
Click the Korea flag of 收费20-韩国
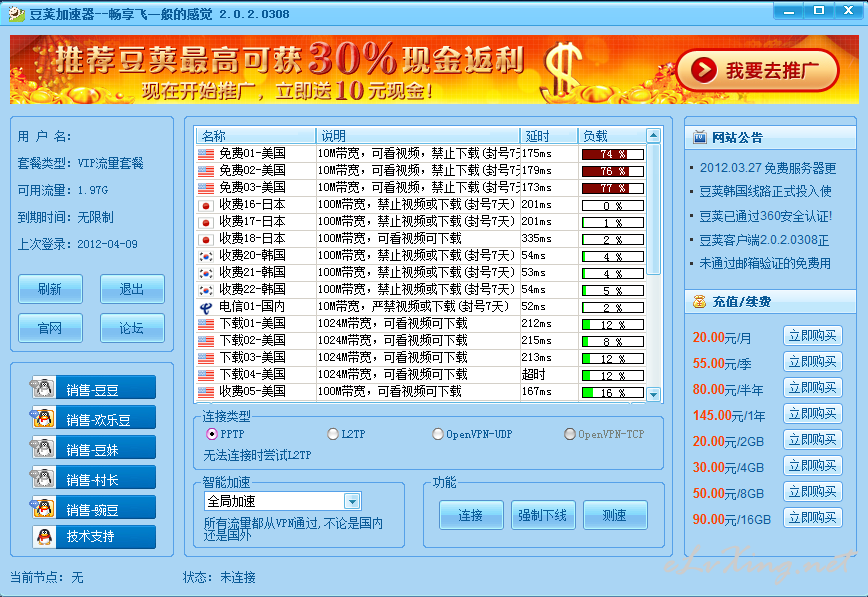206,256
